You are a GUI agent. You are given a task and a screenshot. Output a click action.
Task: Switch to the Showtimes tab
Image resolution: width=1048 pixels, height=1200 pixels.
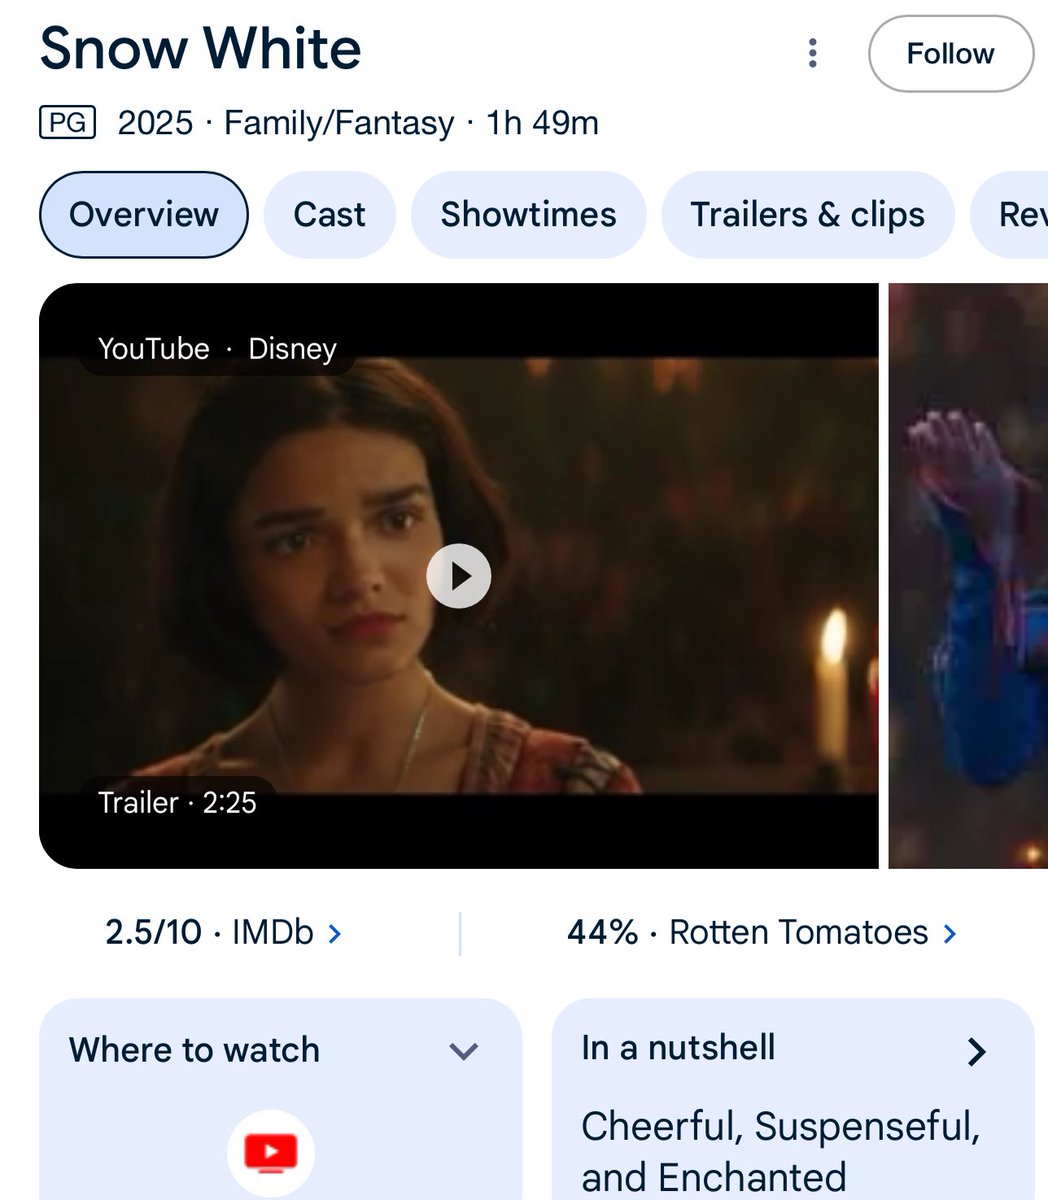[529, 214]
